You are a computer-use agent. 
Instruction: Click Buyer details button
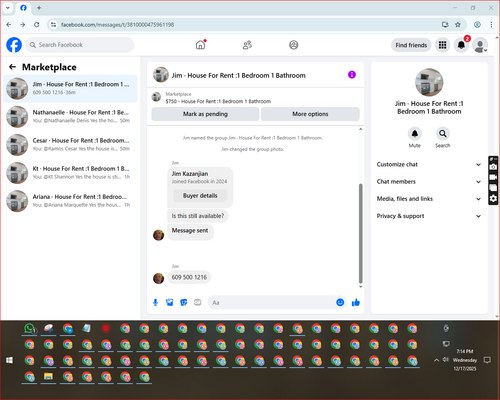point(200,196)
